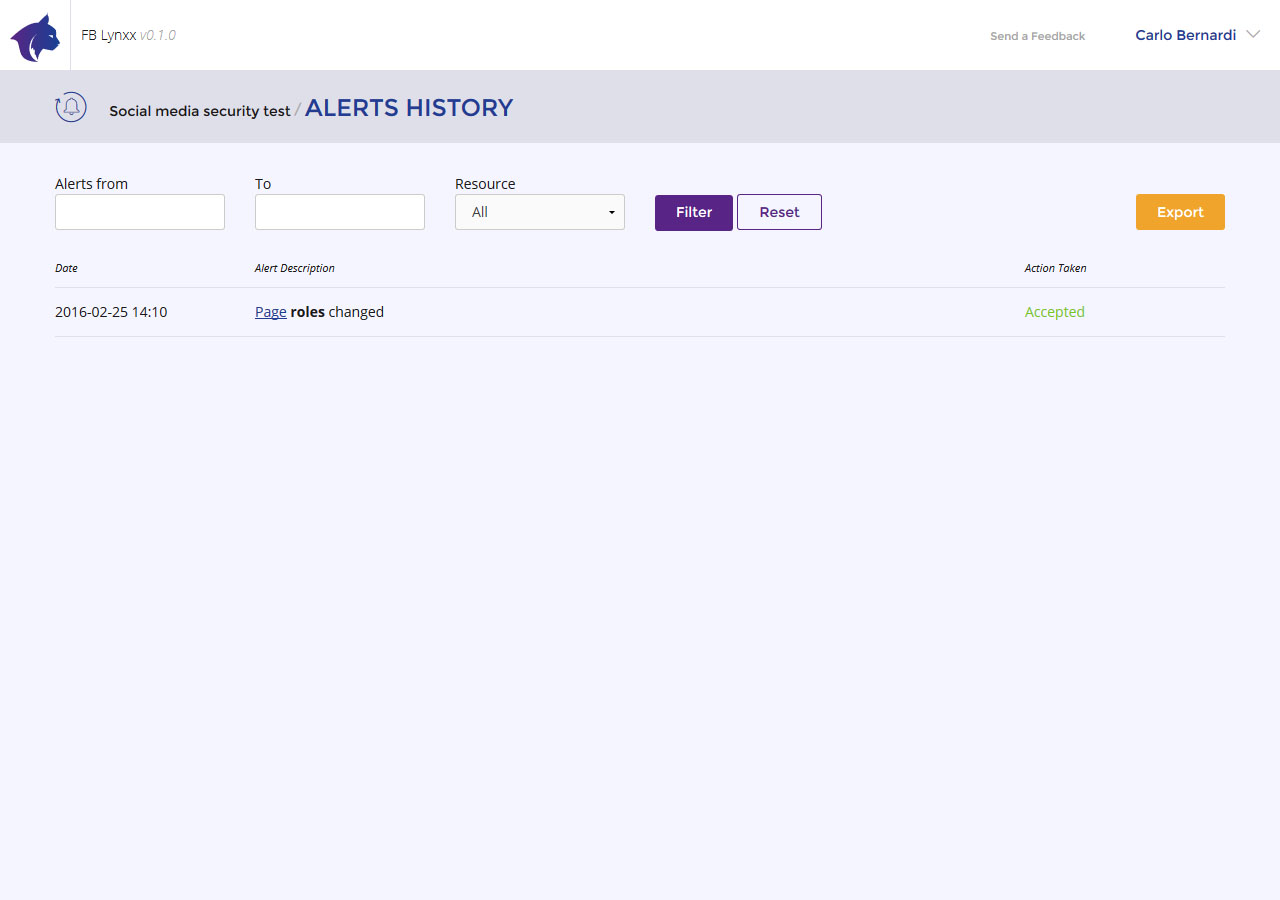This screenshot has height=900, width=1280.
Task: Click the 'roles changed' alert text
Action: (x=337, y=312)
